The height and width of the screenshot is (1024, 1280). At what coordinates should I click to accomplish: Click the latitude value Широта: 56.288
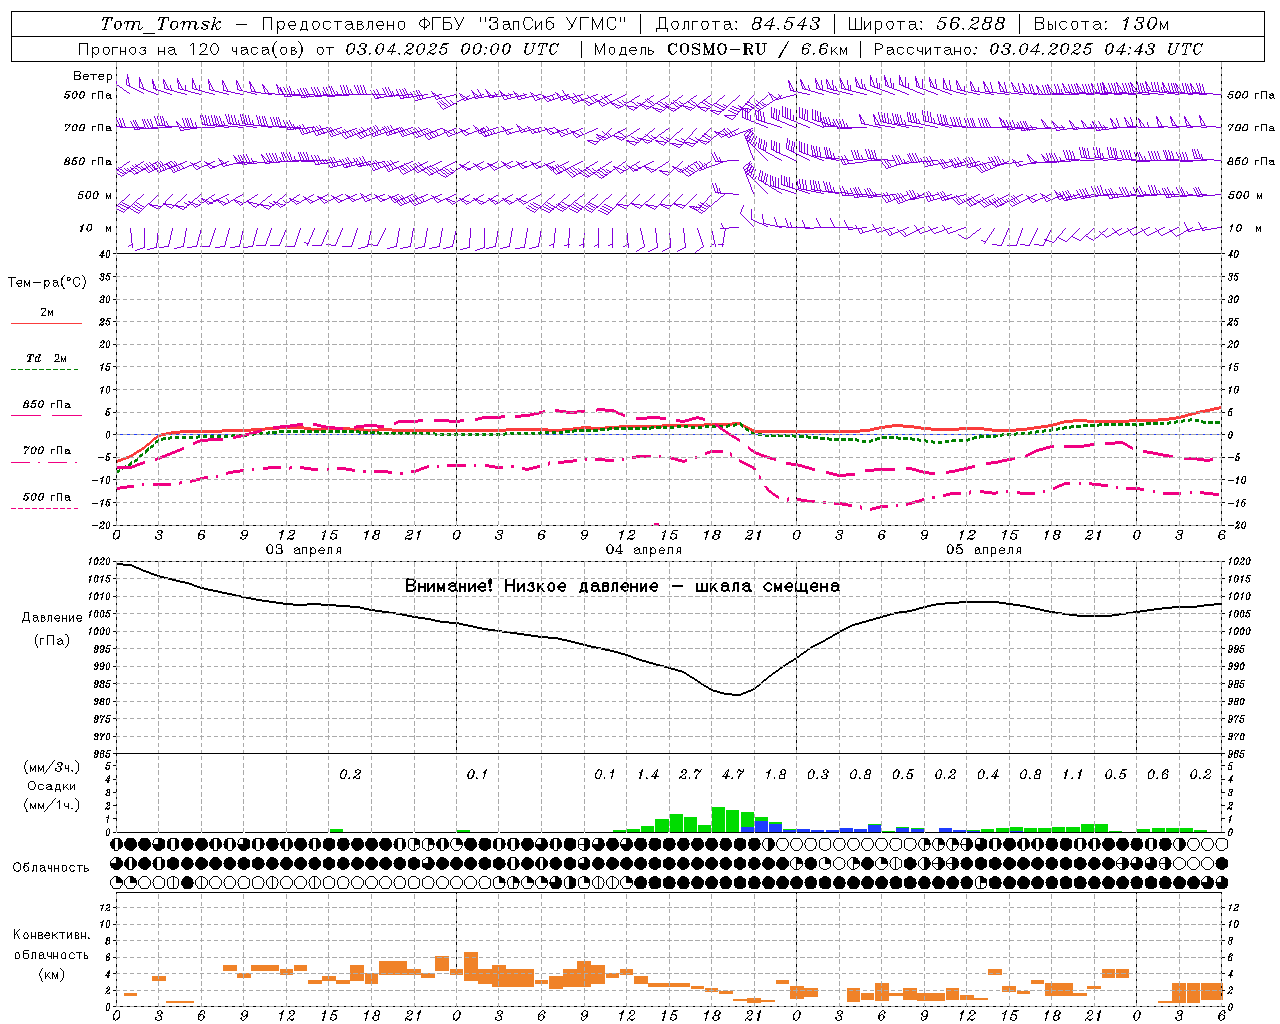[926, 24]
